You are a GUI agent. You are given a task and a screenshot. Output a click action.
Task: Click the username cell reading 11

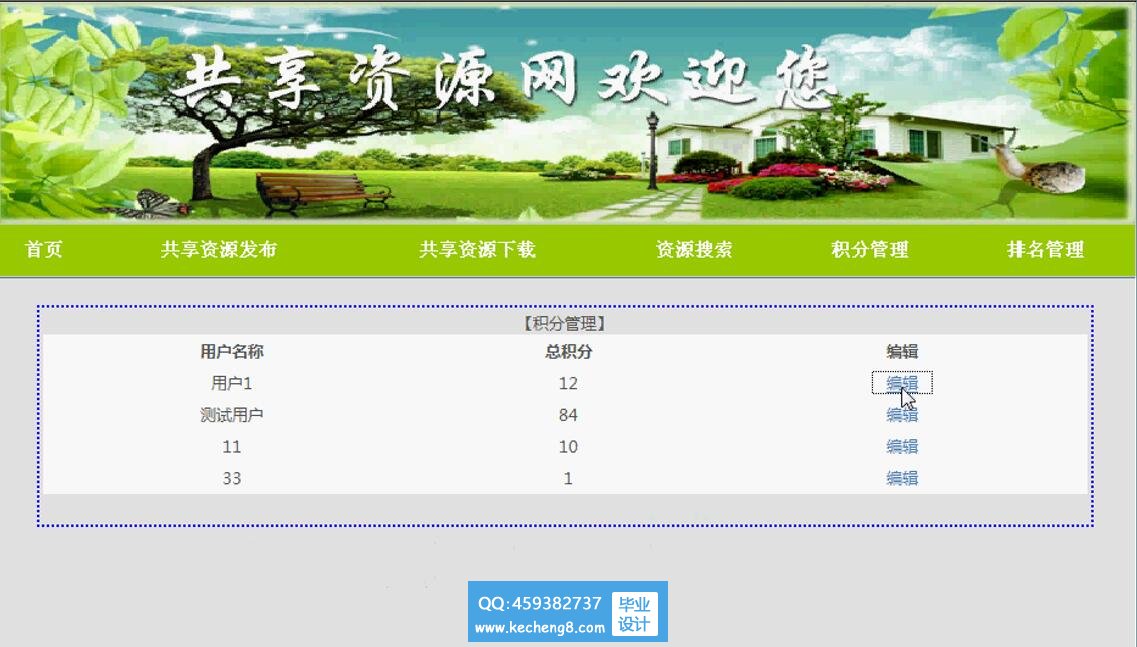tap(232, 447)
